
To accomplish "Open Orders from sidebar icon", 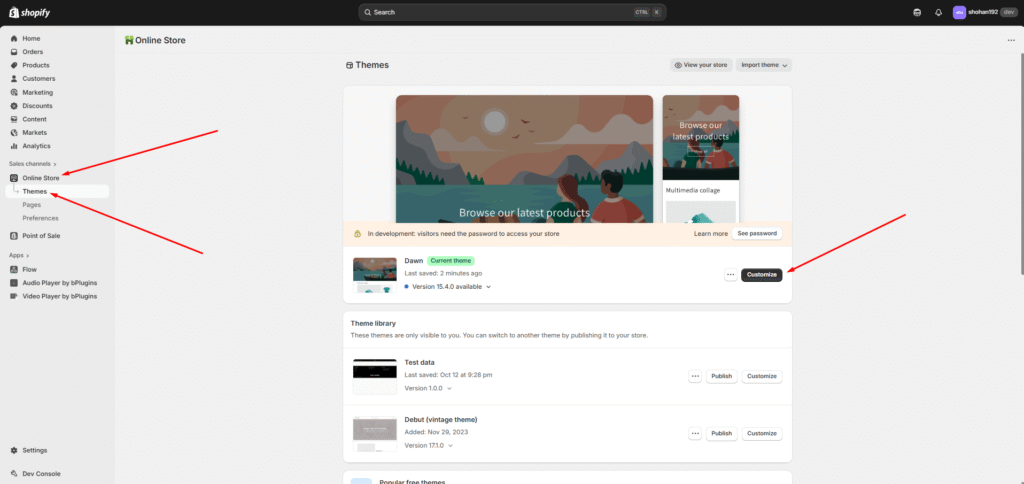I will tap(14, 52).
